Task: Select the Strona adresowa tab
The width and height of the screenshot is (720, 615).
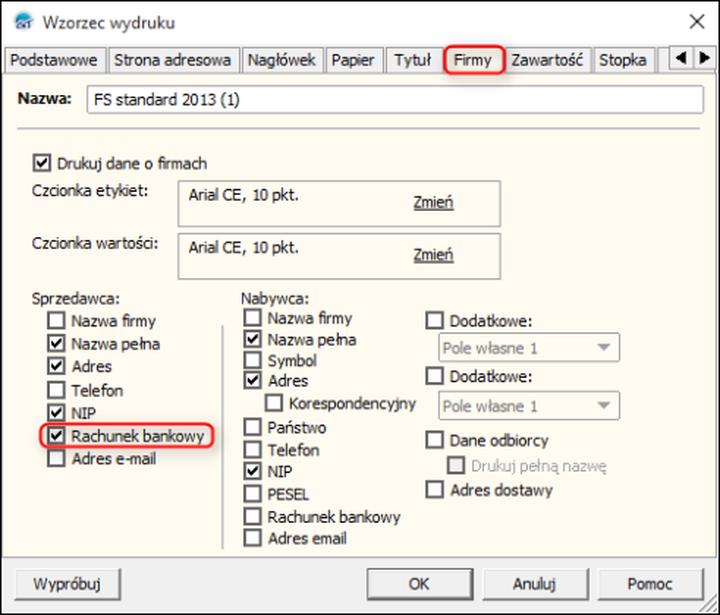Action: click(173, 60)
